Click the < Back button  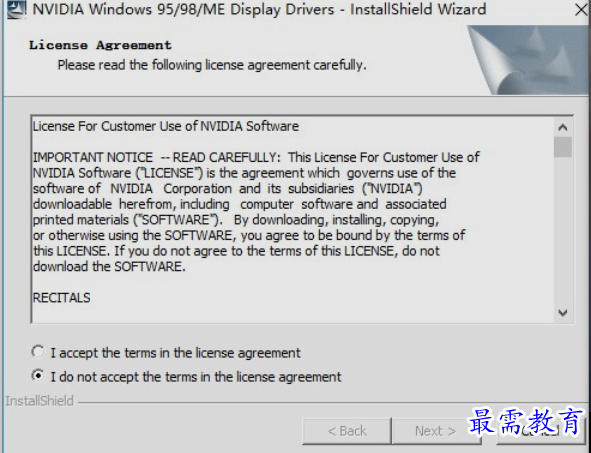click(x=347, y=431)
